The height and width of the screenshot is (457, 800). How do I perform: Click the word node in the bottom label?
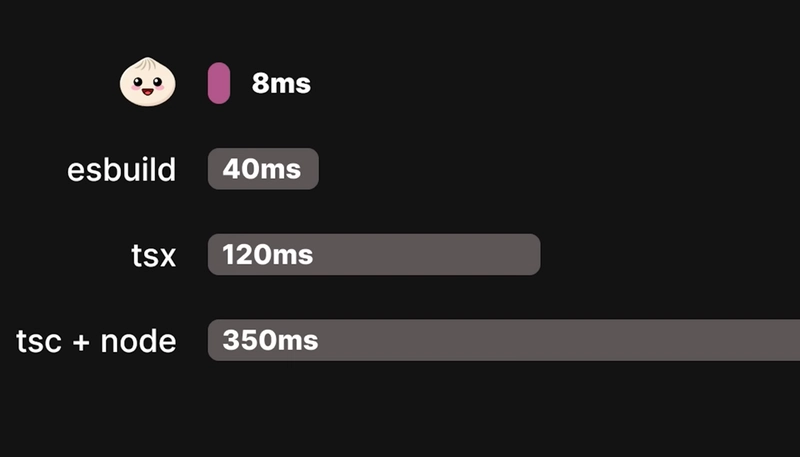(x=138, y=341)
